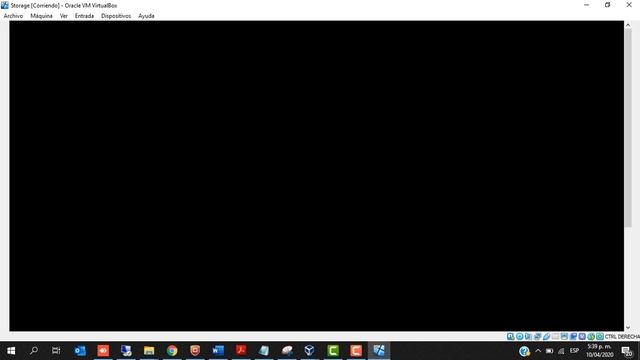Click the battery icon in system tray
Image resolution: width=640 pixels, height=360 pixels.
(549, 351)
